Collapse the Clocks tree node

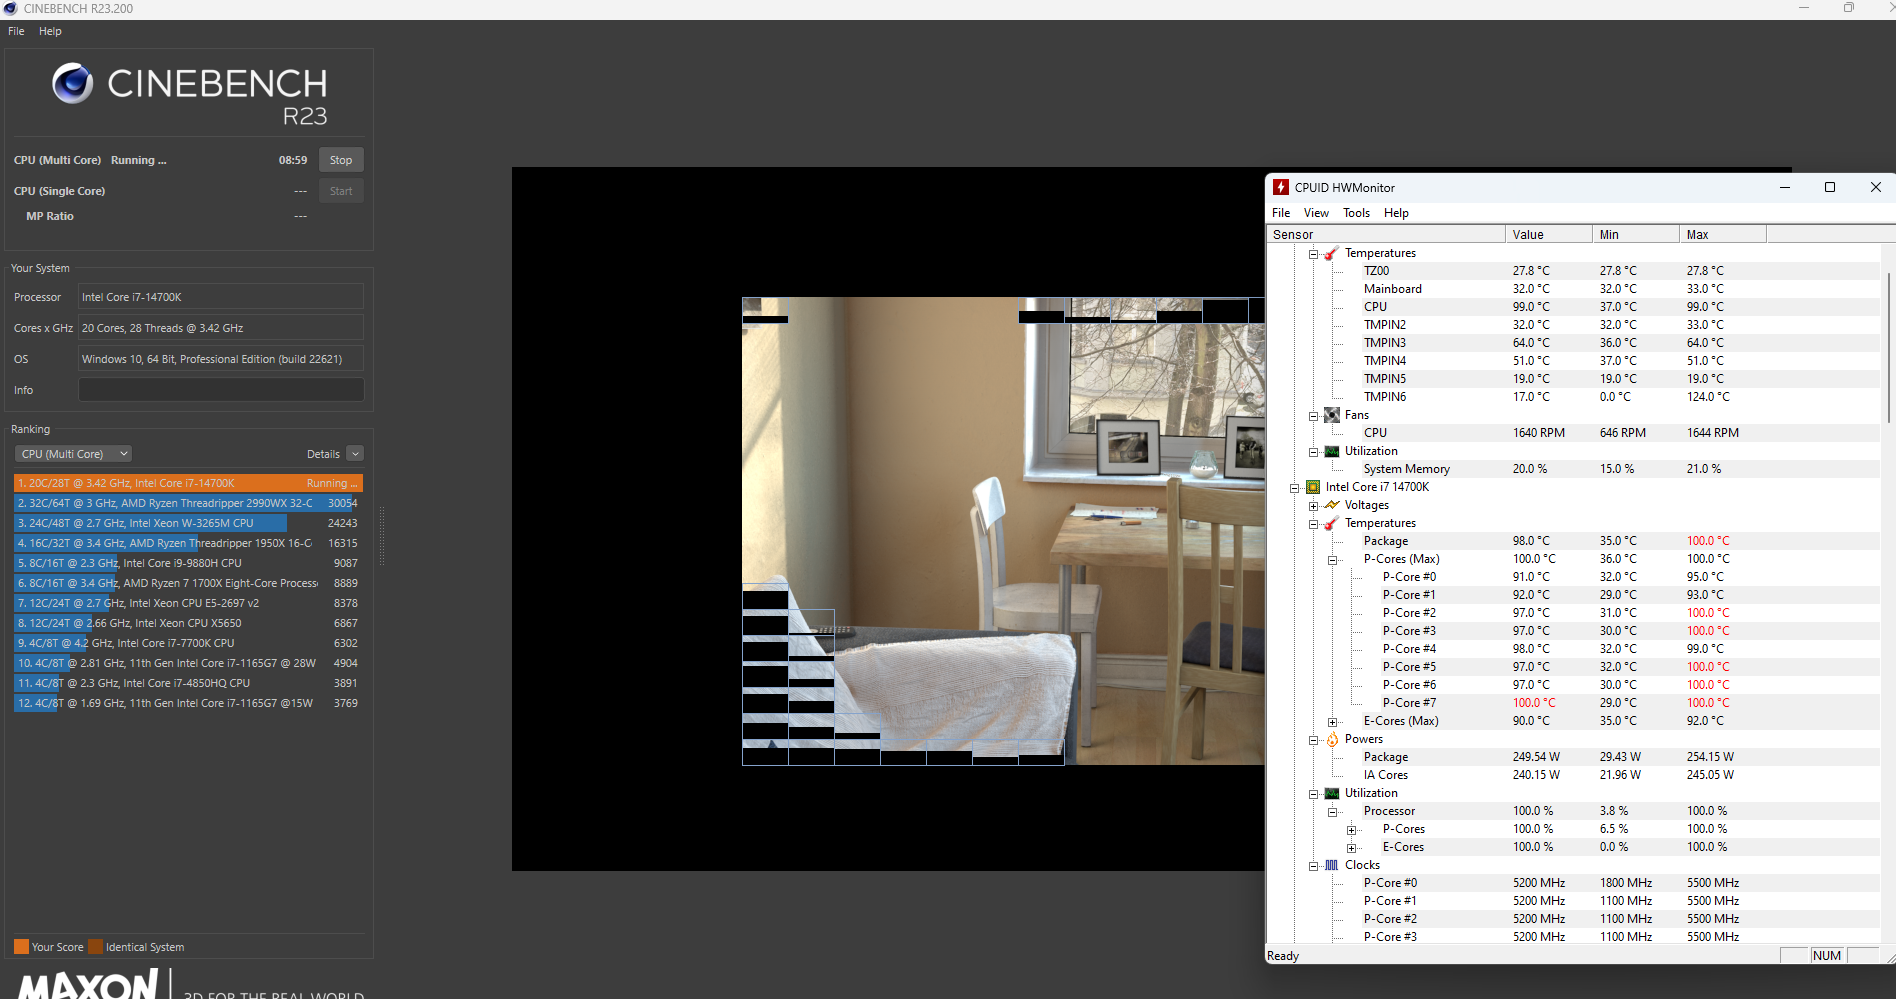click(x=1314, y=866)
